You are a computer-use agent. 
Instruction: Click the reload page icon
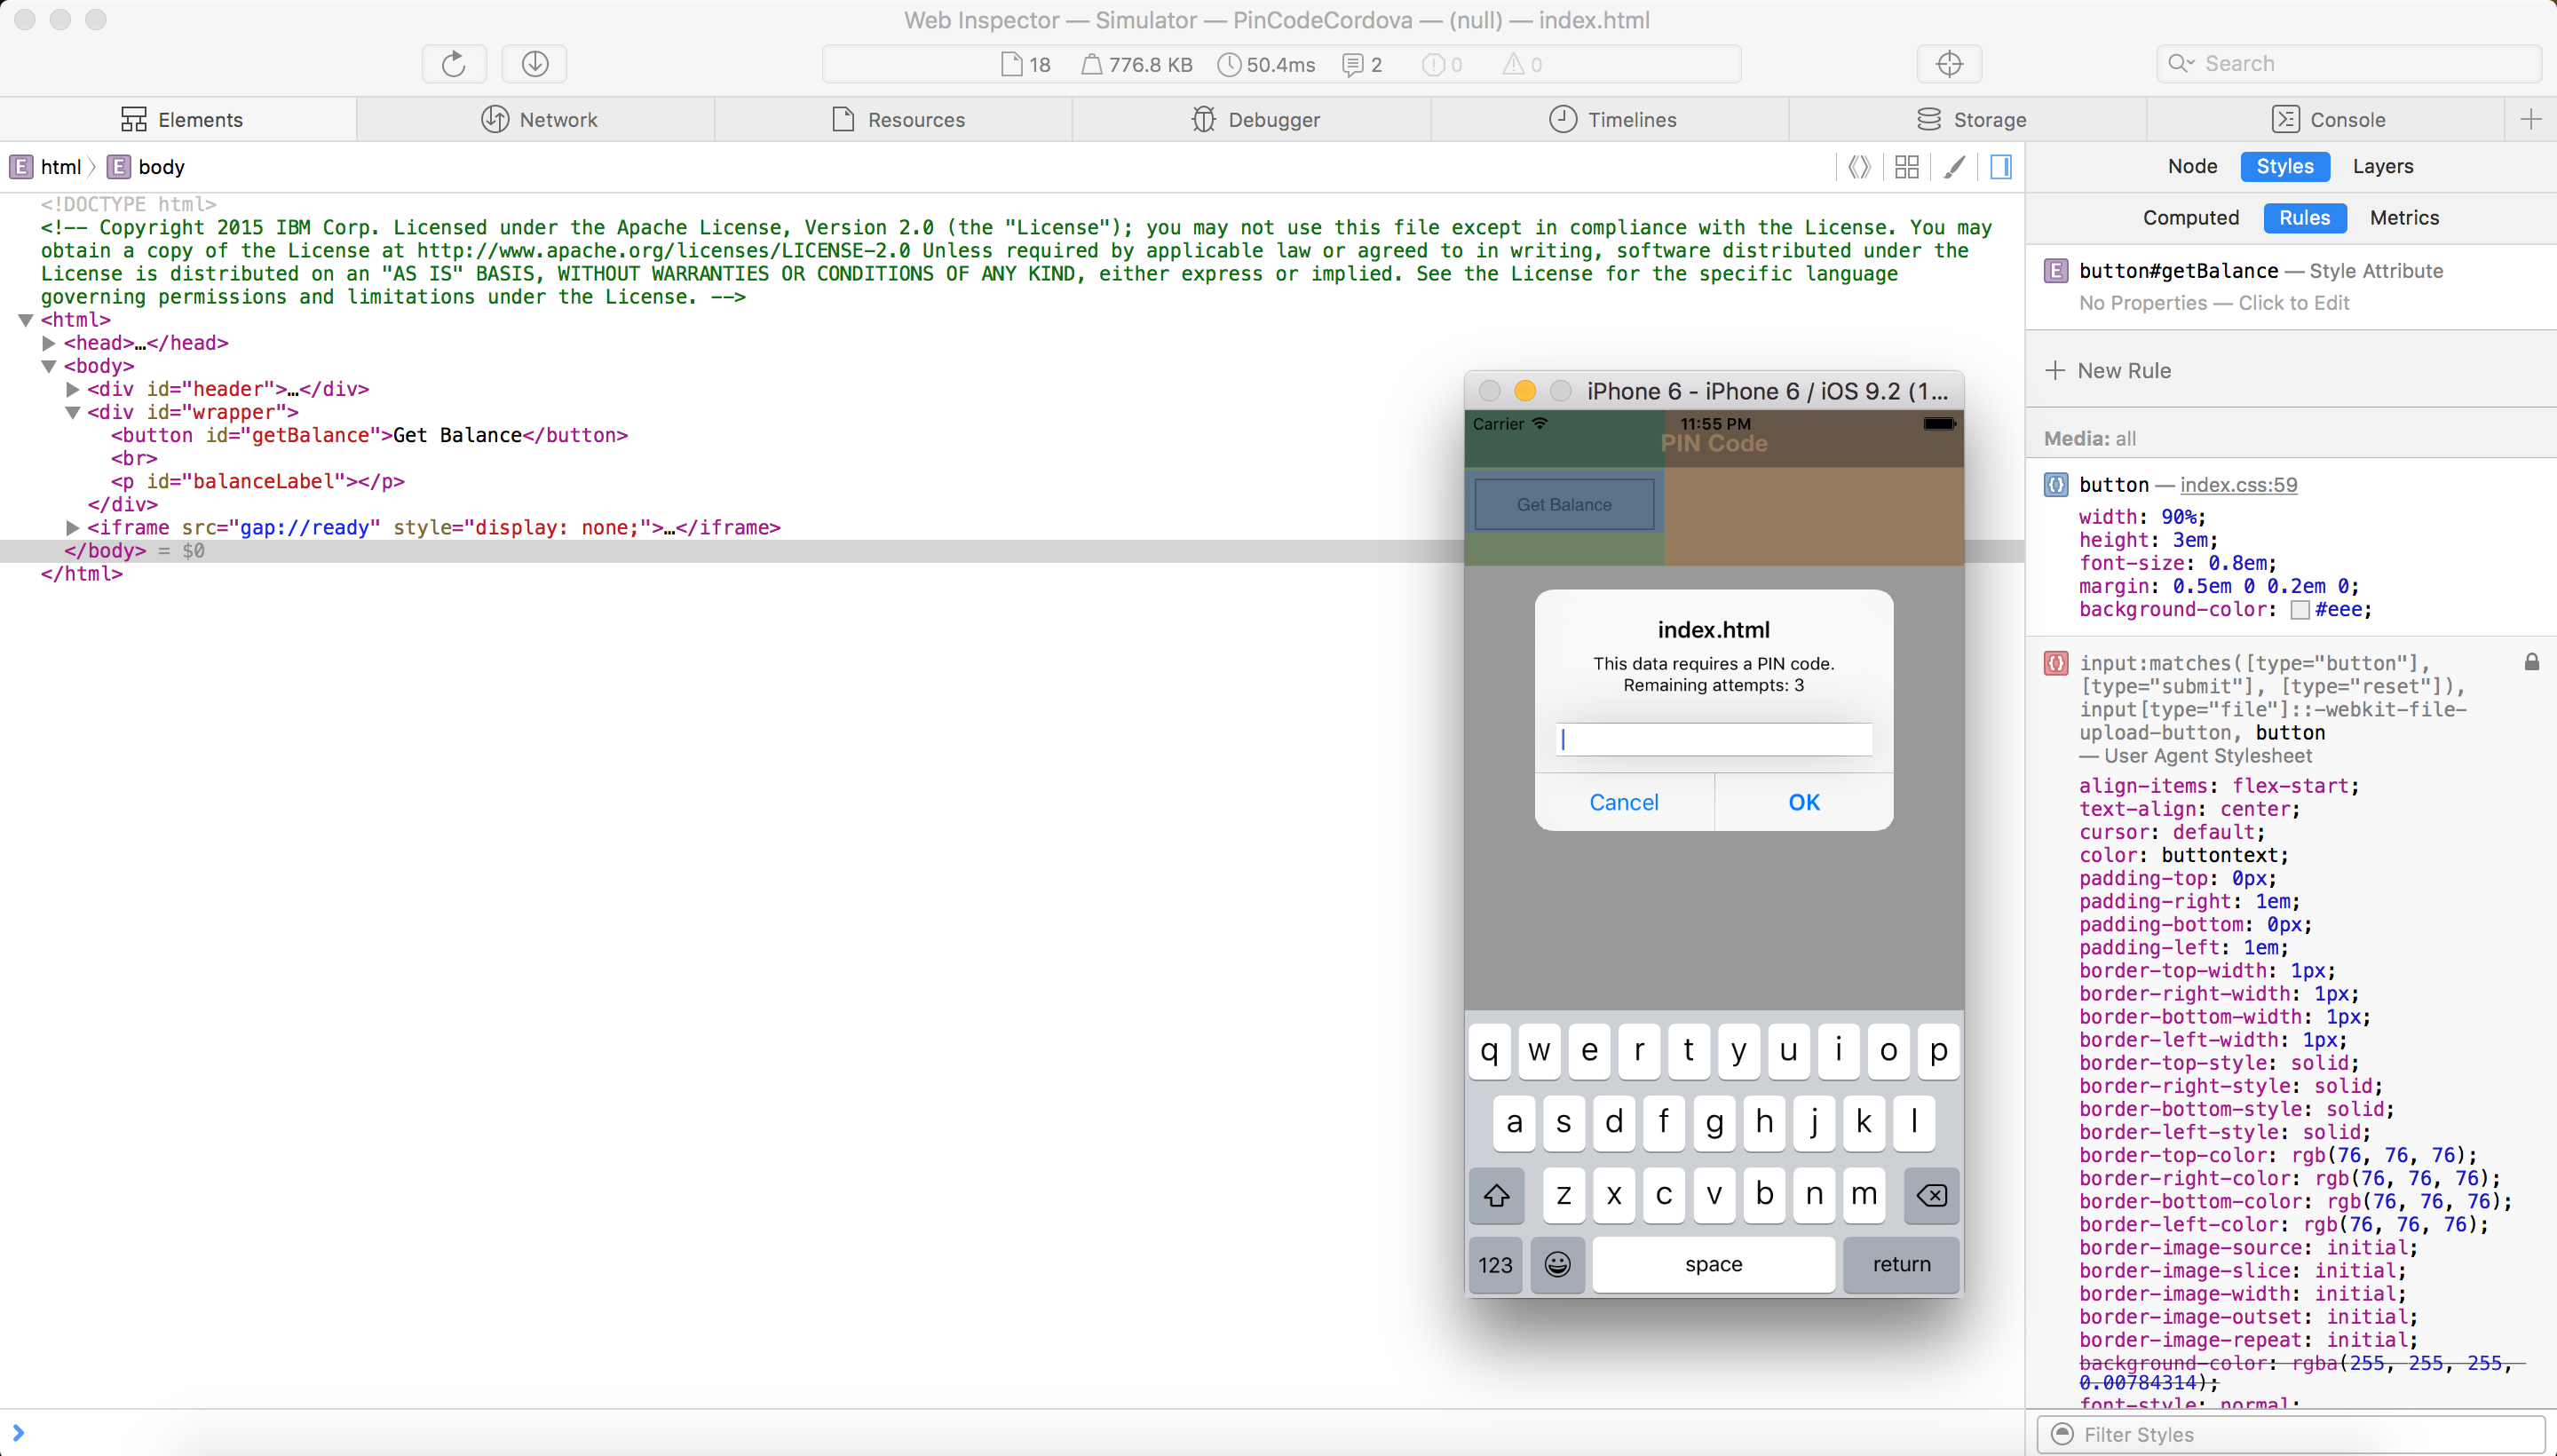click(x=453, y=63)
